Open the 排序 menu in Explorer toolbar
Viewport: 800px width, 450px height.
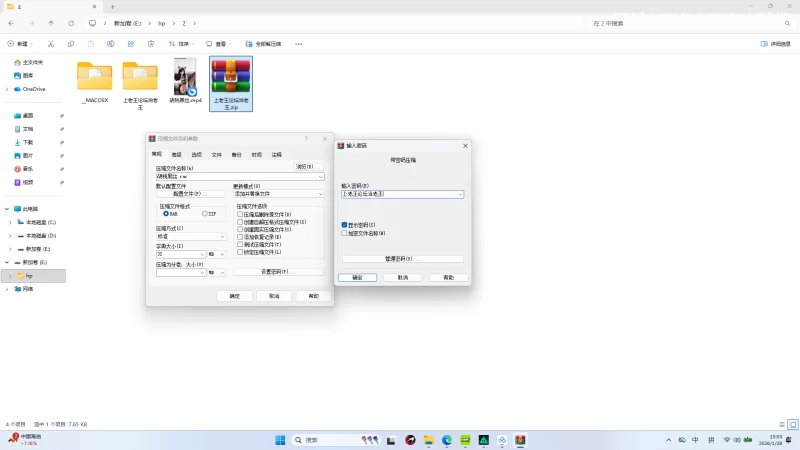coord(180,44)
